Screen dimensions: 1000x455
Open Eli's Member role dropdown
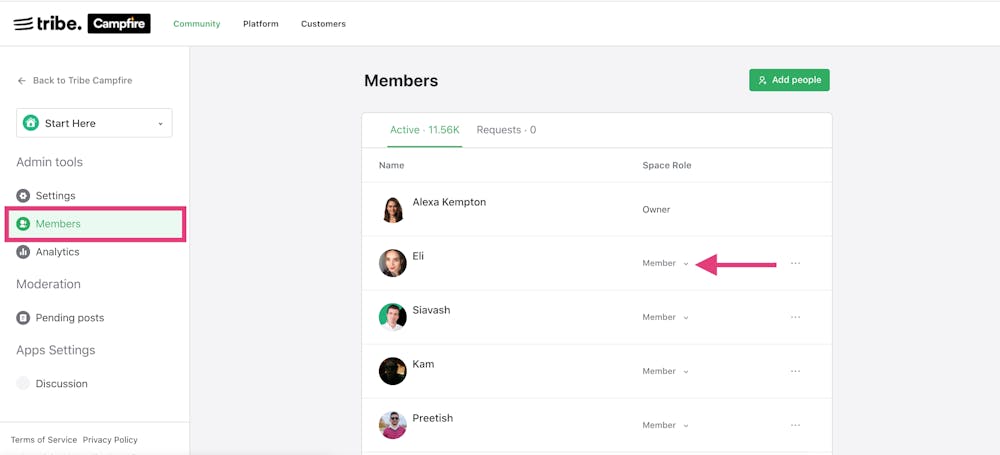point(665,264)
